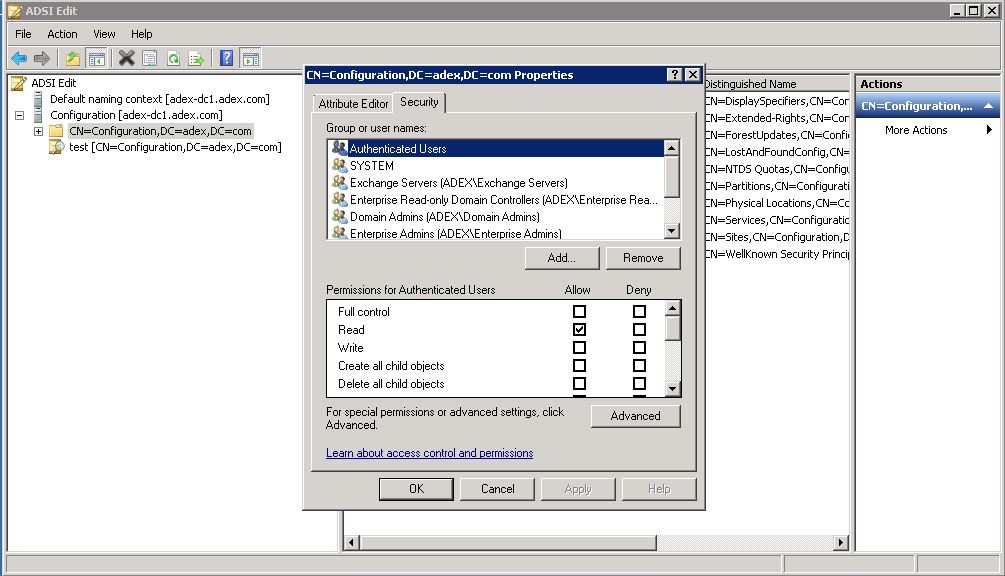Open Properties using the toolbar icon
The width and height of the screenshot is (1005, 576).
[x=148, y=57]
